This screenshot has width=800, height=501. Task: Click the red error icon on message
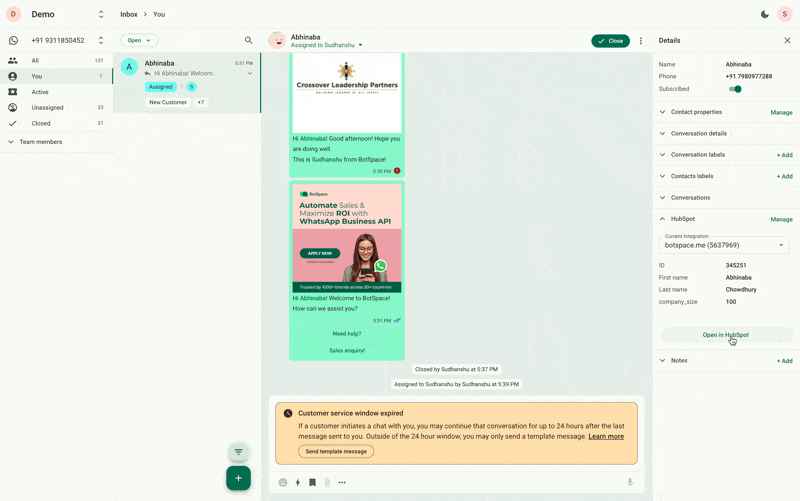pos(397,171)
